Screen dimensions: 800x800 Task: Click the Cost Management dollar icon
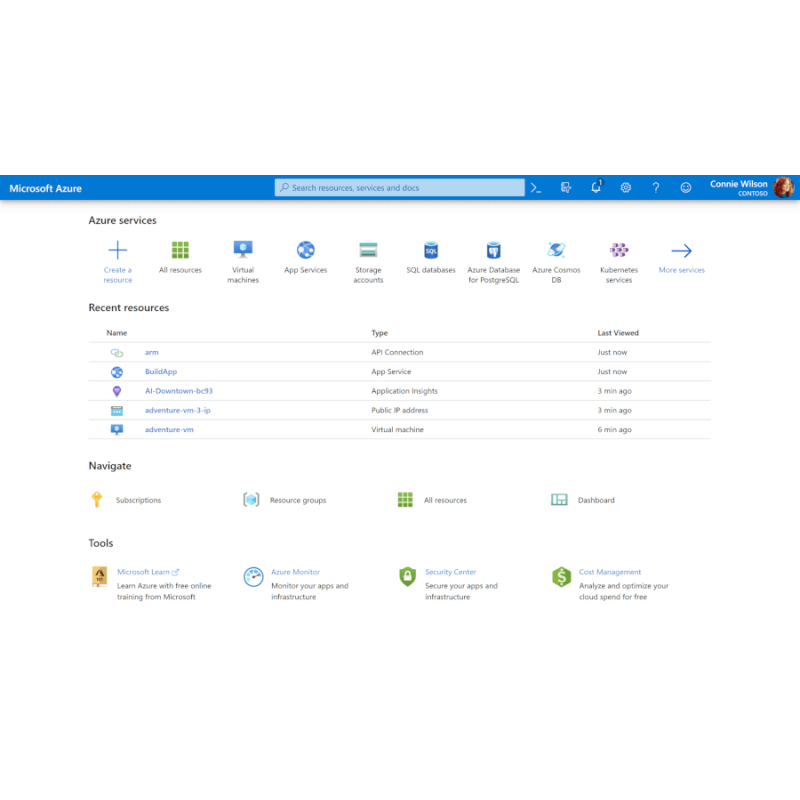[x=561, y=577]
